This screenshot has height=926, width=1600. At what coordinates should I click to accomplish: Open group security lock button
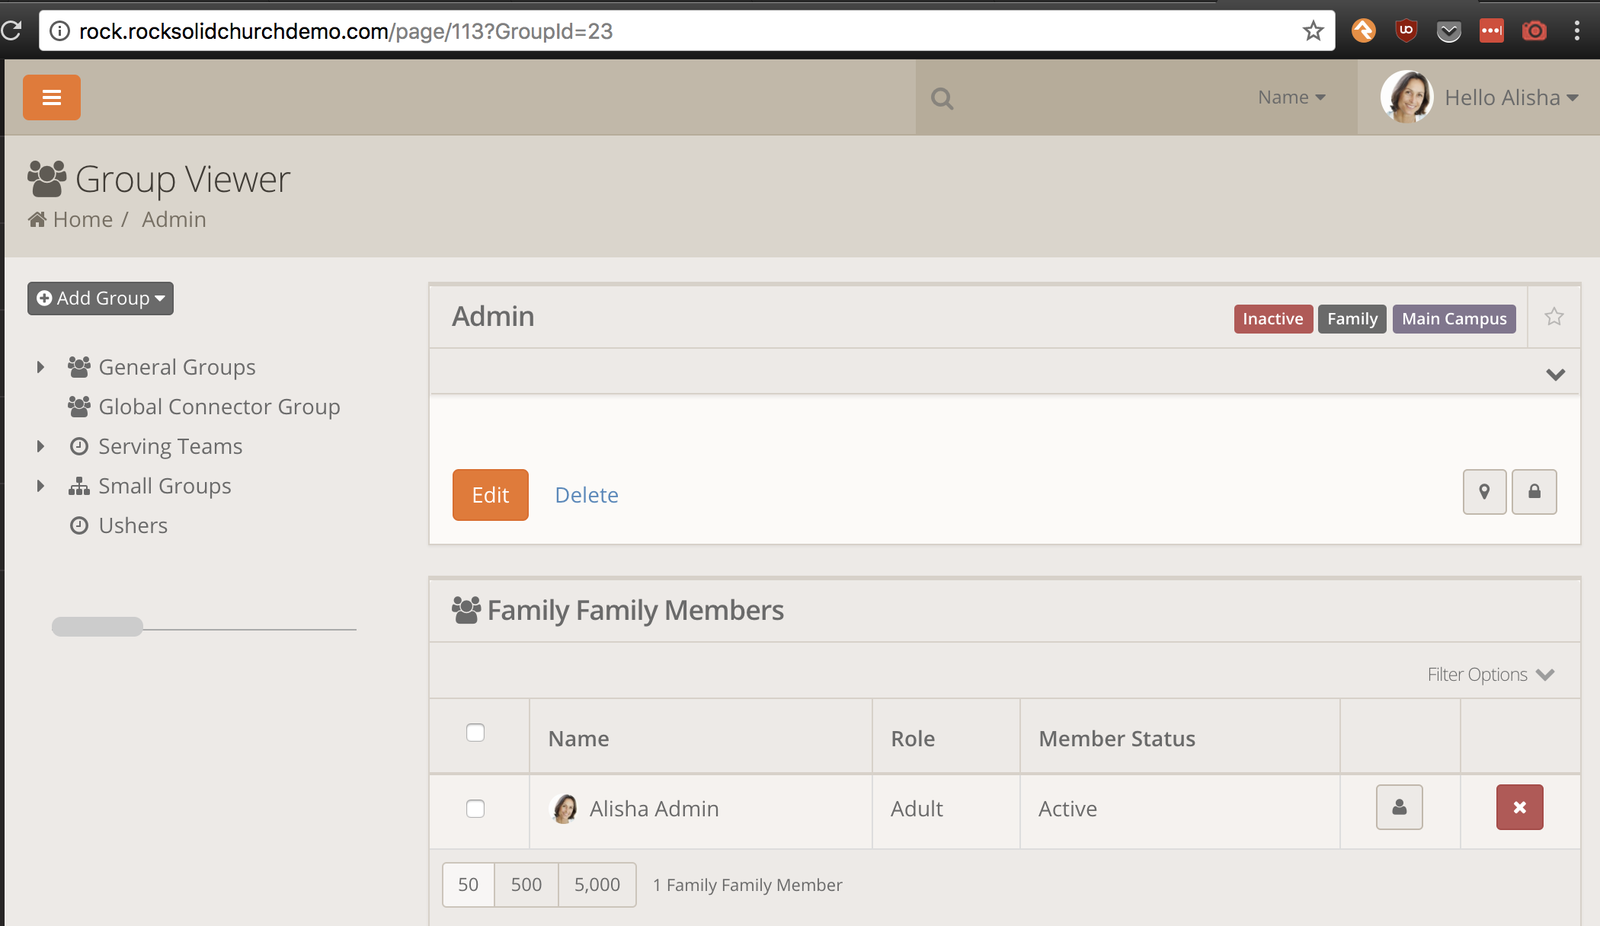(1534, 492)
